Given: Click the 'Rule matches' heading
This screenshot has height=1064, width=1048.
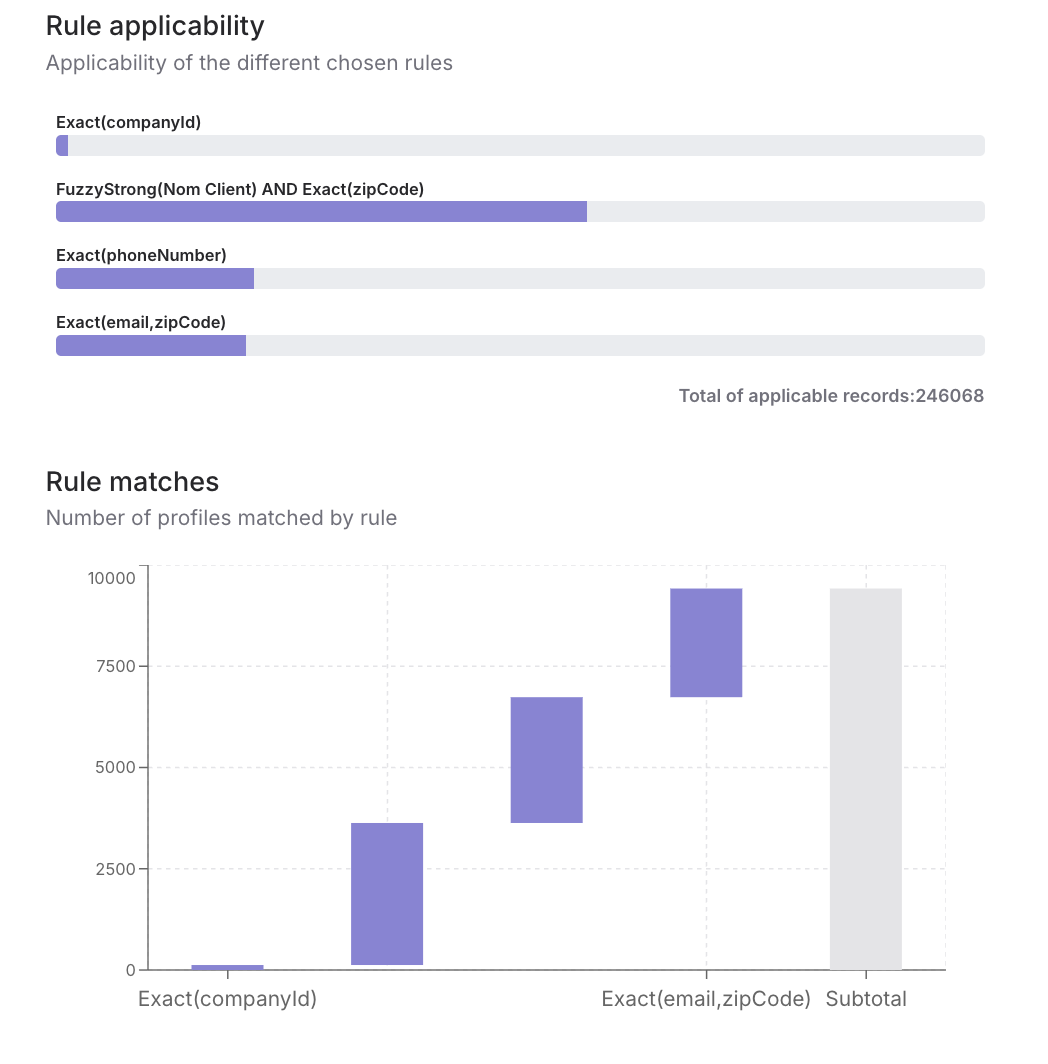Looking at the screenshot, I should pos(132,482).
